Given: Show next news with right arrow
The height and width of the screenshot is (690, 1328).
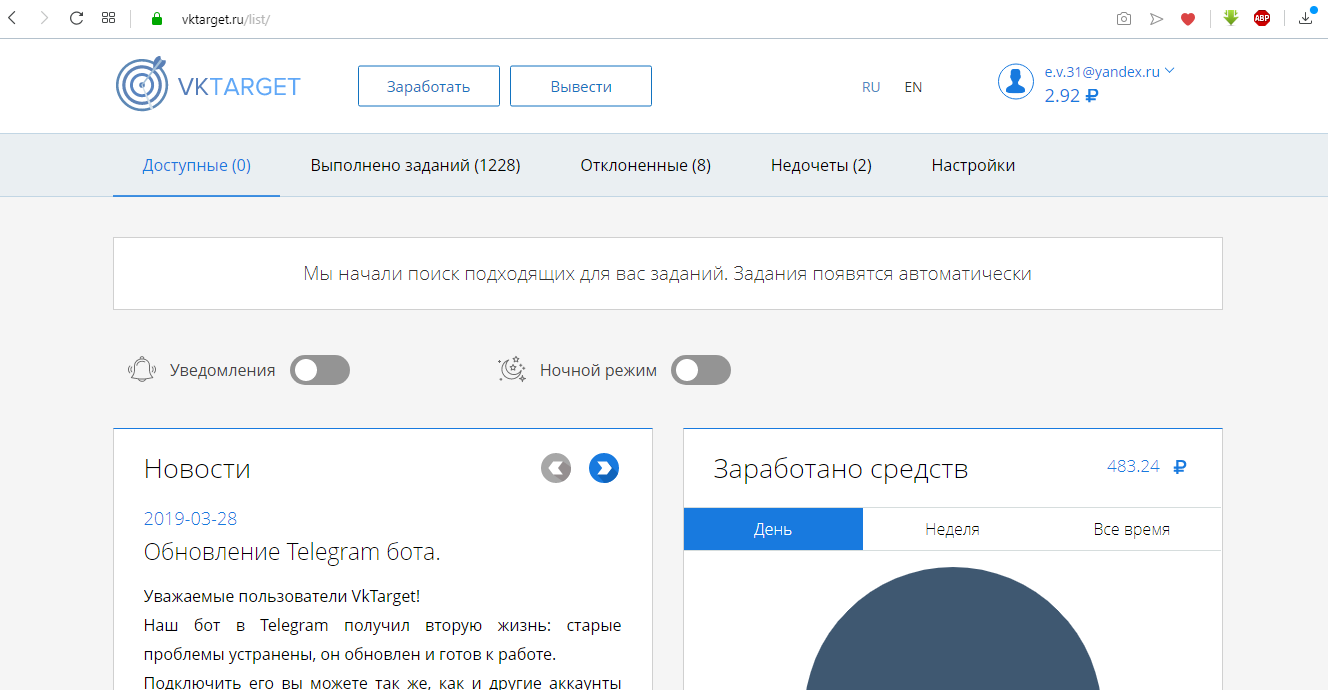Looking at the screenshot, I should tap(604, 468).
